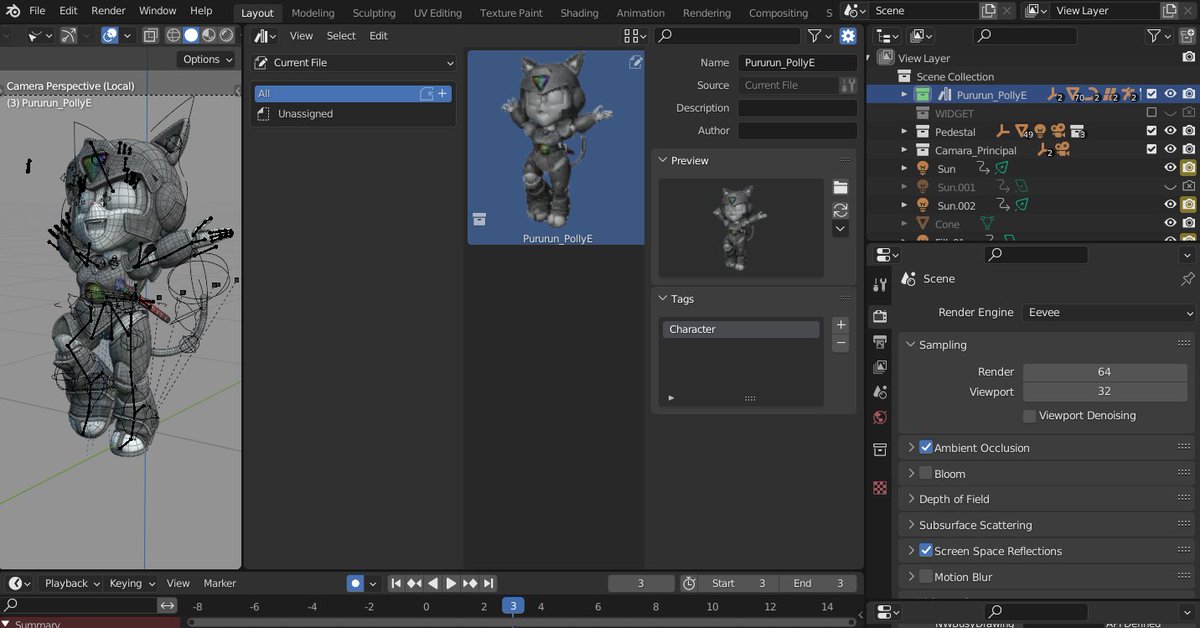The image size is (1200, 628).
Task: Open asset browser display mode selector
Action: coord(635,36)
